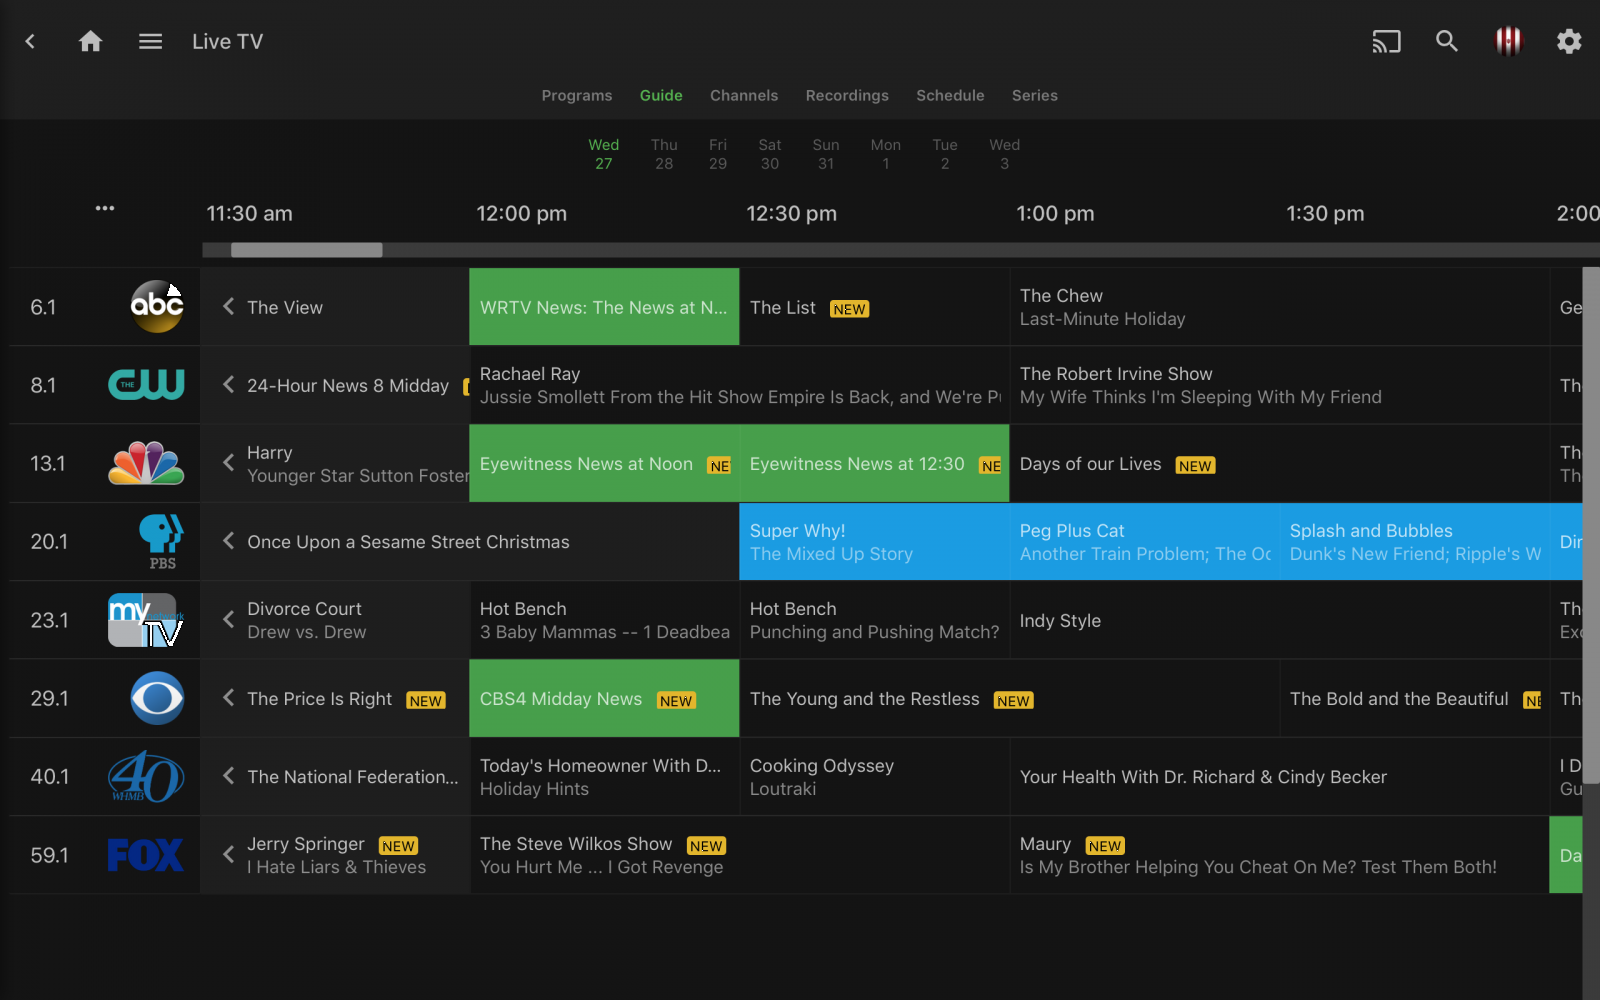Image resolution: width=1600 pixels, height=1000 pixels.
Task: Open Cooking Odyssey Loutraki
Action: 874,776
